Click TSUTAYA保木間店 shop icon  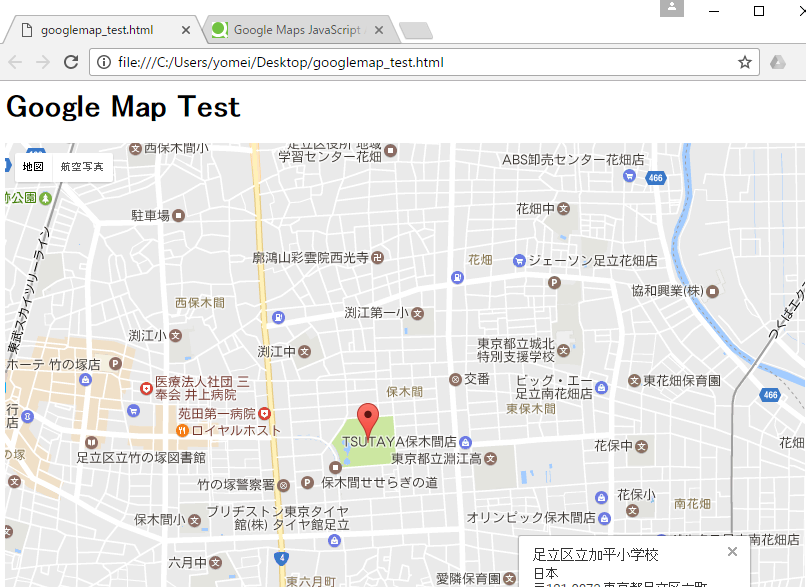(x=466, y=442)
